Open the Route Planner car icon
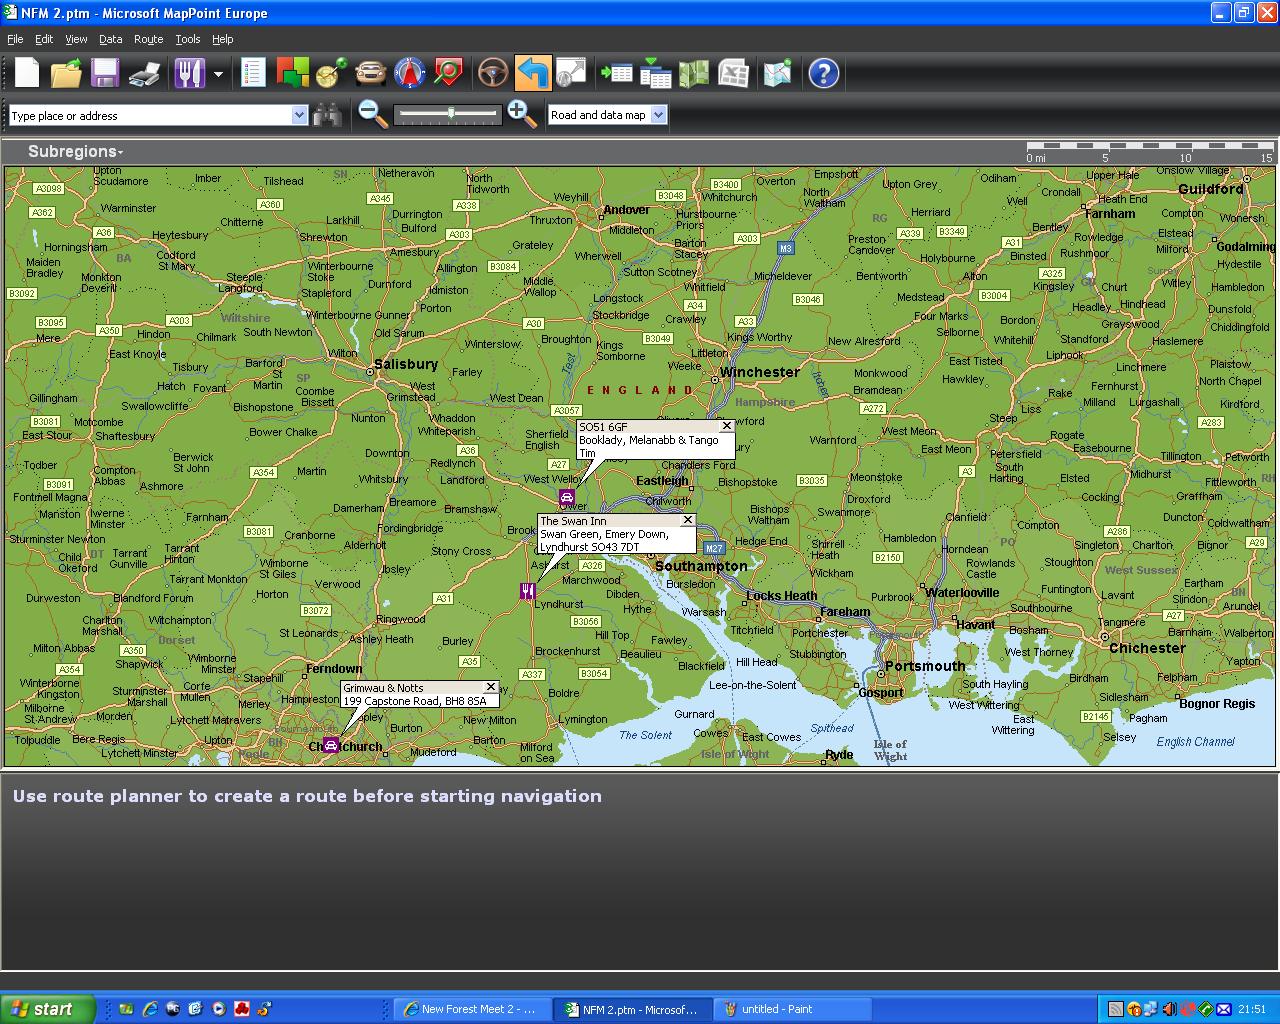The width and height of the screenshot is (1280, 1024). (x=370, y=73)
